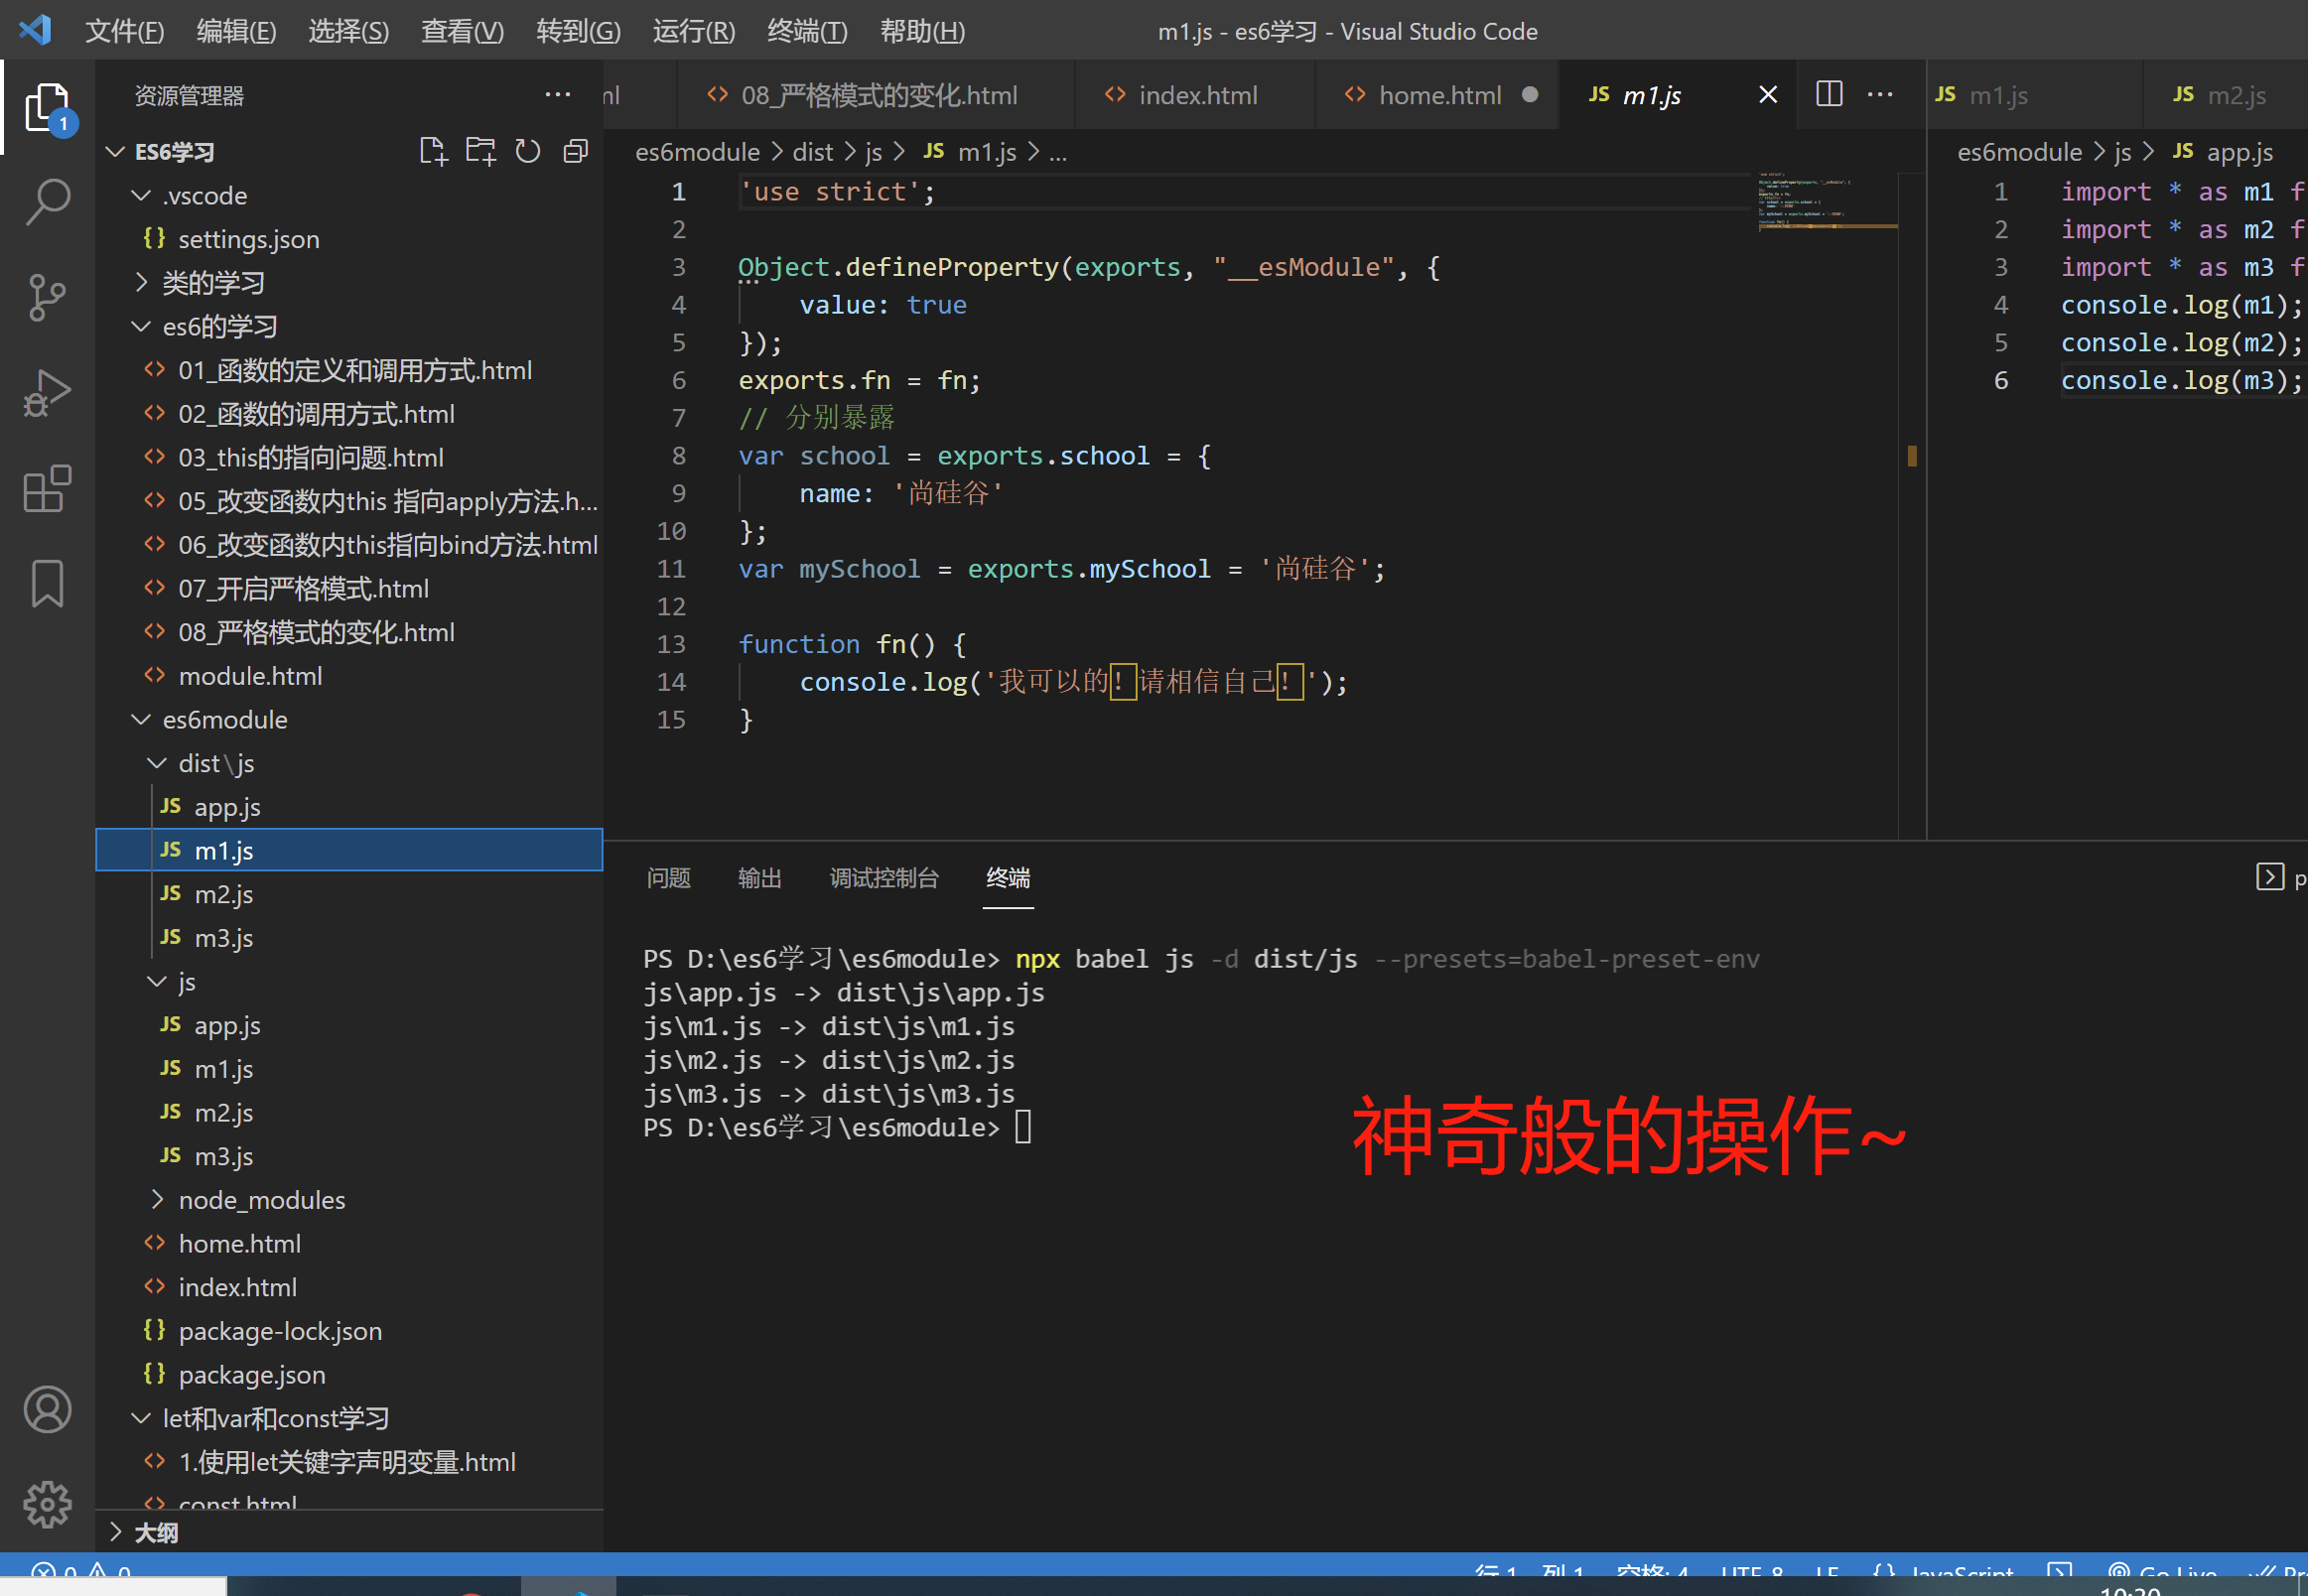Open module.html in explorer
The height and width of the screenshot is (1596, 2308).
coord(350,676)
